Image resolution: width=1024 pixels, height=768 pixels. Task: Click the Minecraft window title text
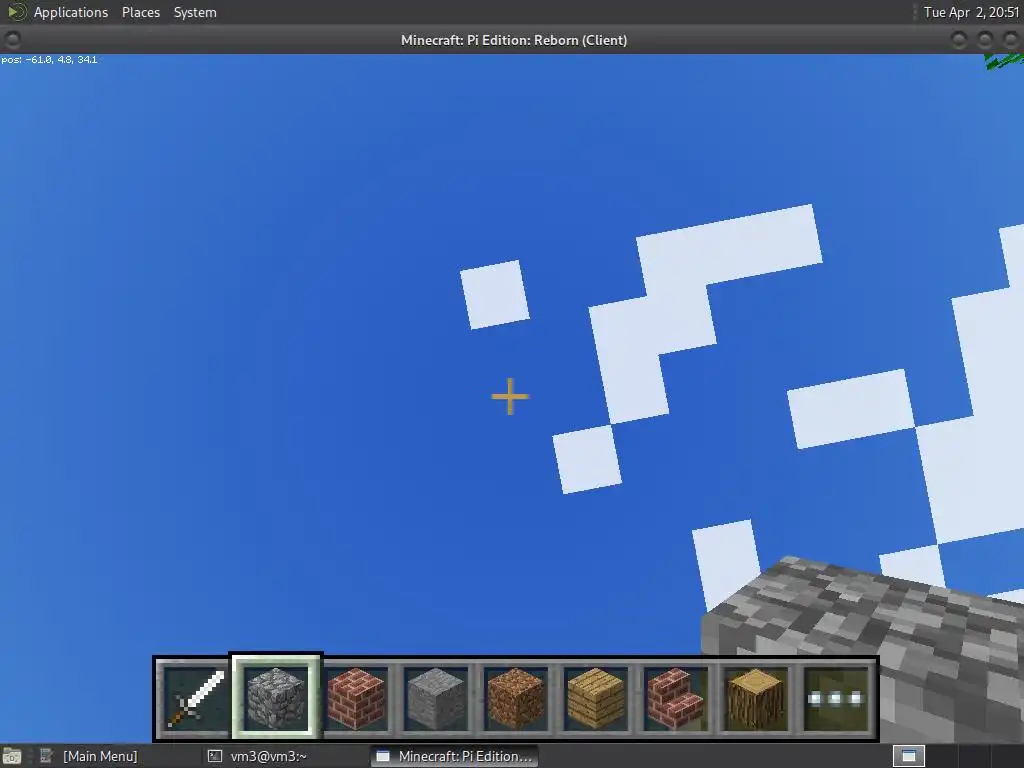click(x=514, y=40)
